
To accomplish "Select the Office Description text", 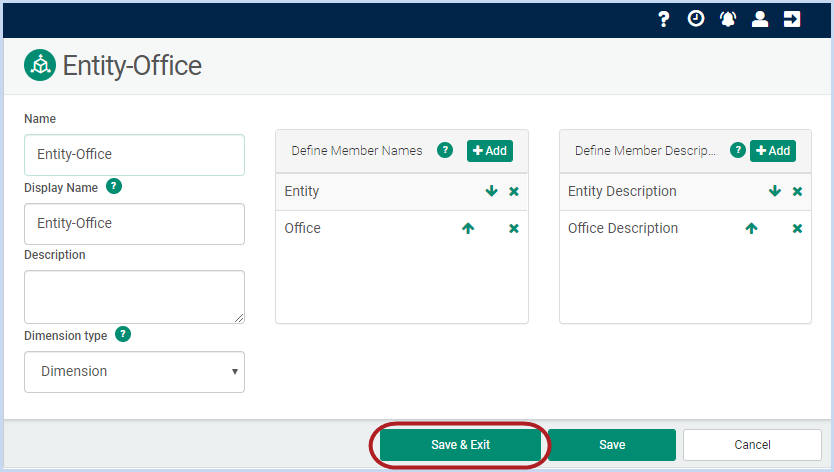I will pos(623,228).
